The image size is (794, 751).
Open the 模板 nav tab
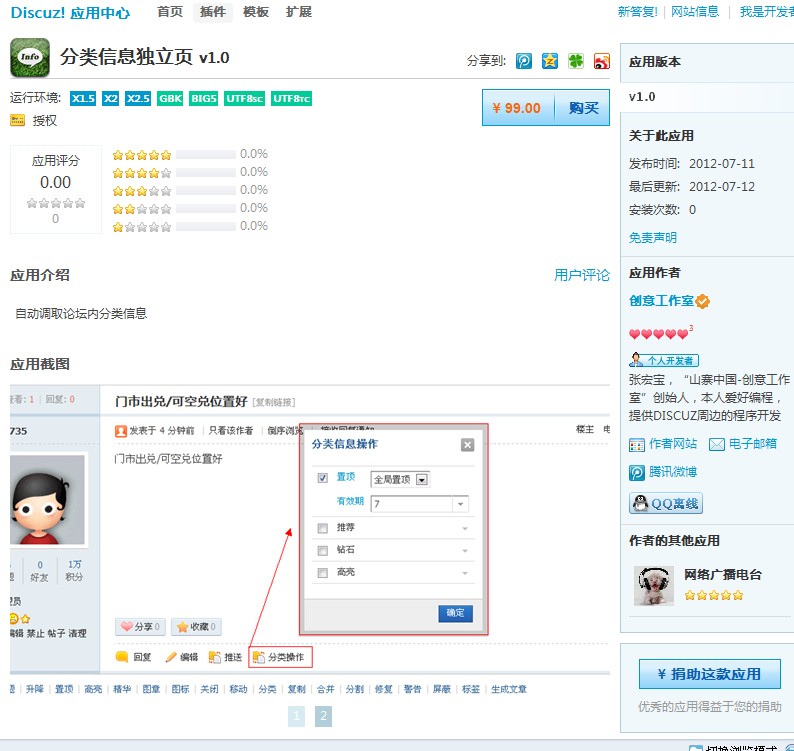tap(256, 12)
